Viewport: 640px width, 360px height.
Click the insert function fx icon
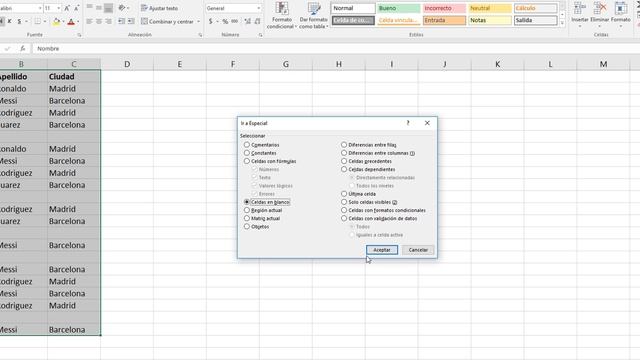[22, 49]
